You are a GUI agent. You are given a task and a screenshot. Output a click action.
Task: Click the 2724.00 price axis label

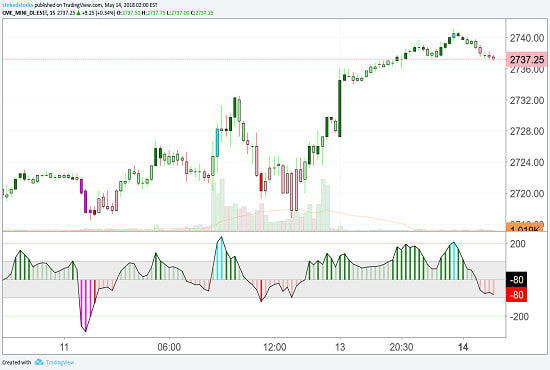click(x=527, y=162)
